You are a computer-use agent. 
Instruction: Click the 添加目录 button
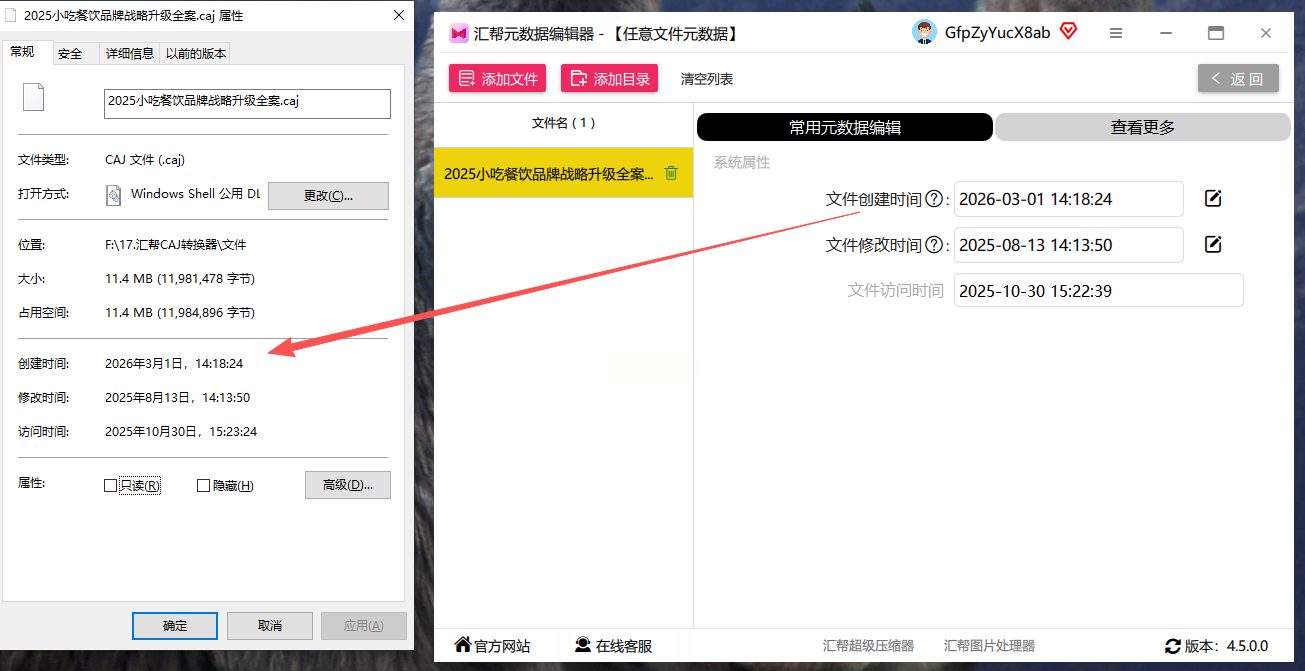[609, 79]
